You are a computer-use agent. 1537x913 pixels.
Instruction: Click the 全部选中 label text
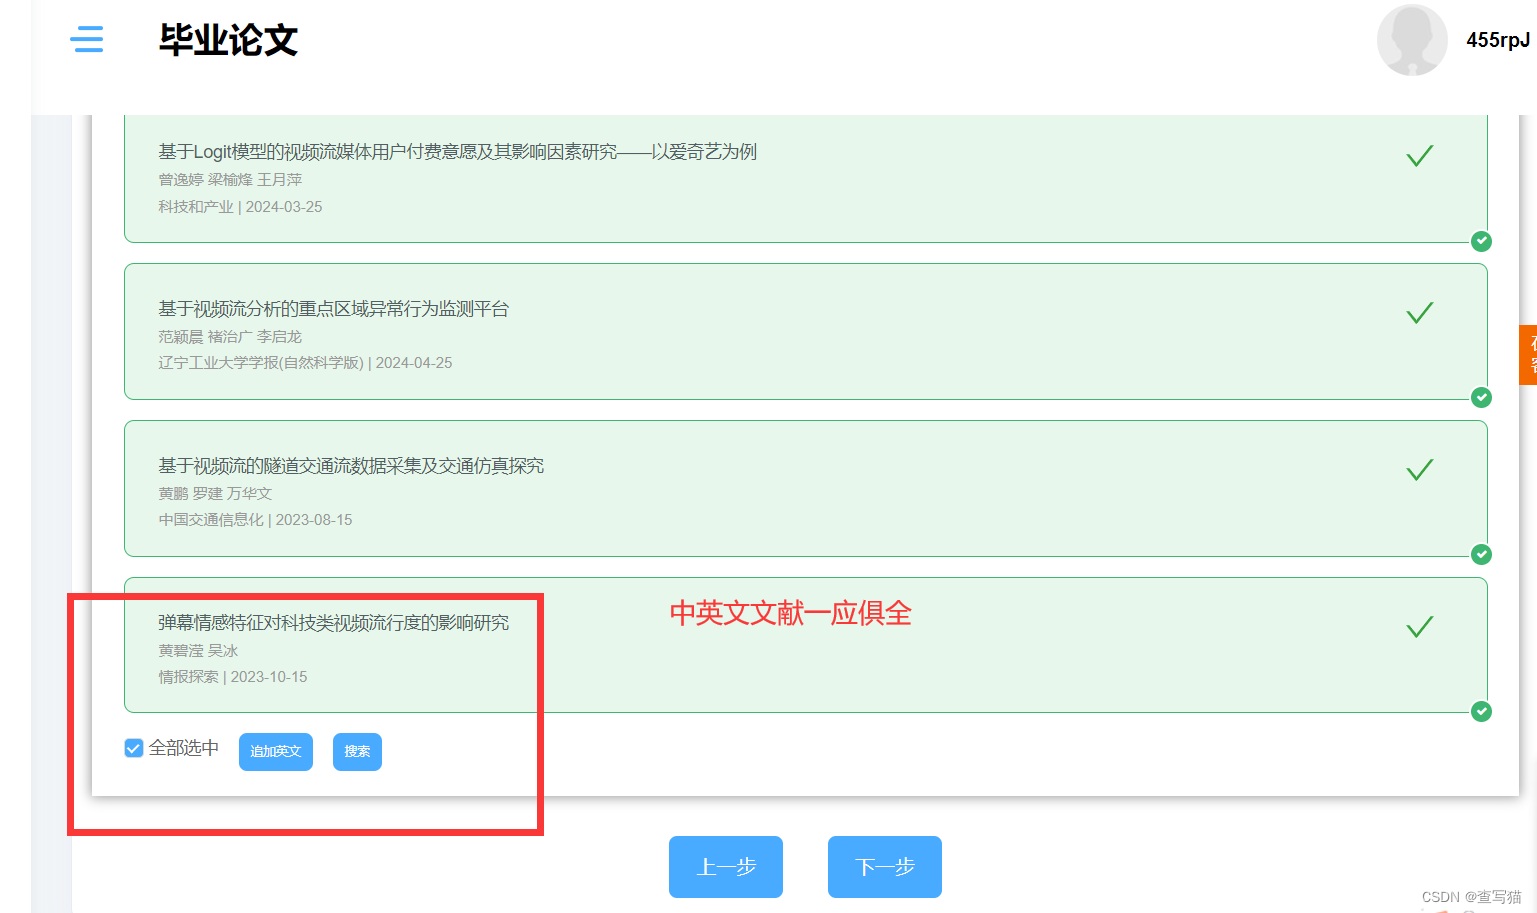(x=183, y=748)
